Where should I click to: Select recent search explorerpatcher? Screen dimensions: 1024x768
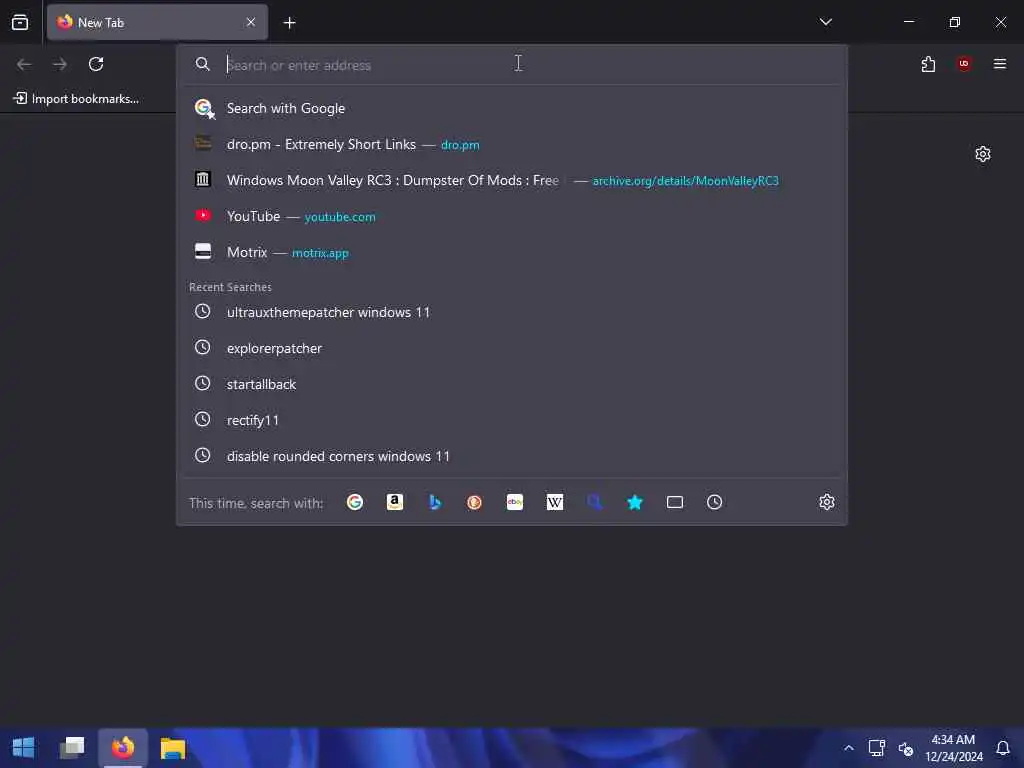point(512,348)
